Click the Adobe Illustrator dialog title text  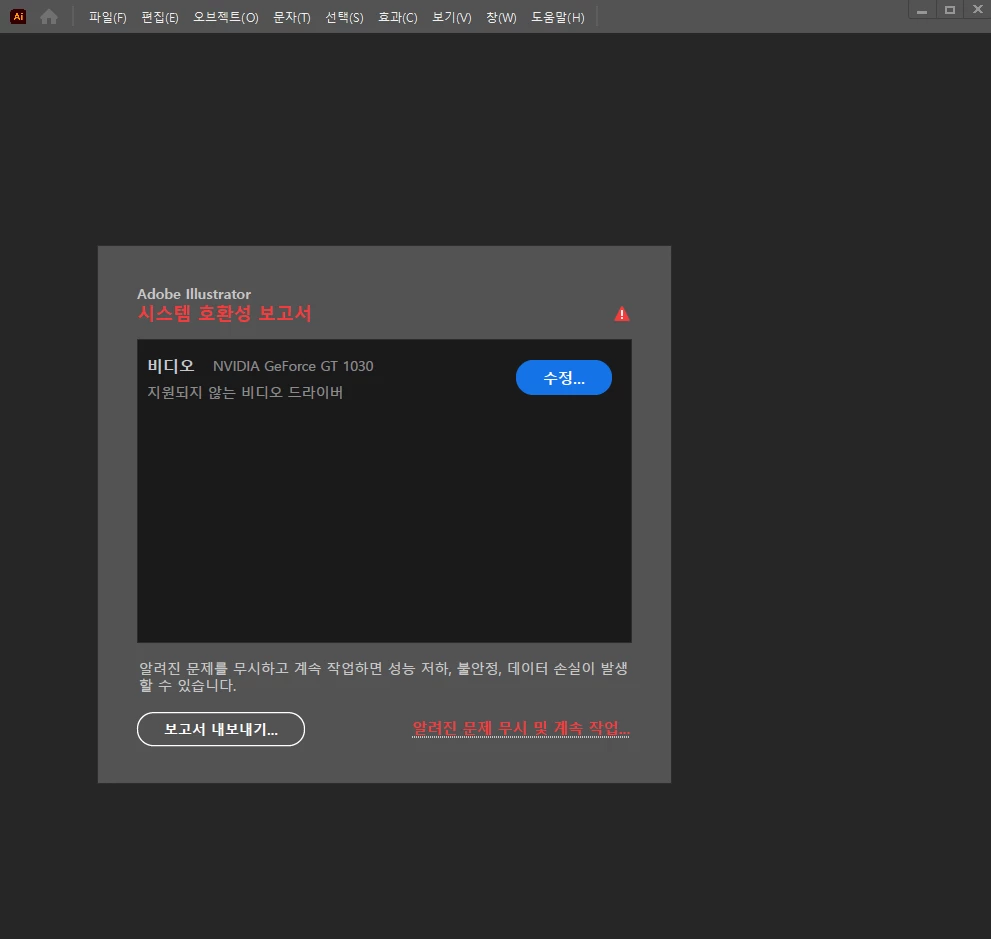coord(194,294)
